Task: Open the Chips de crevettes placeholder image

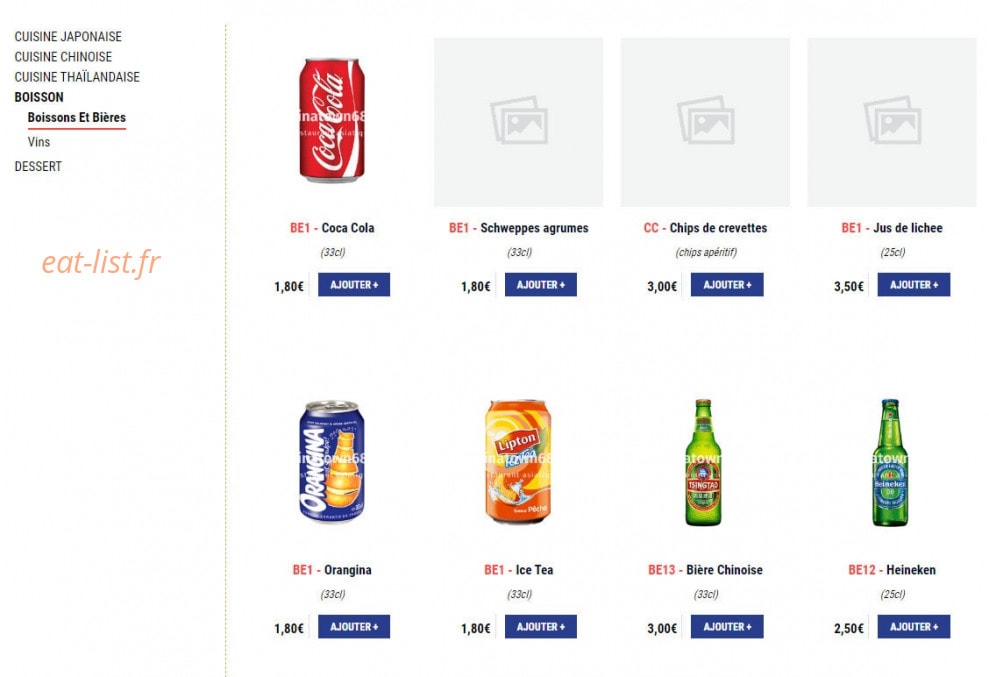Action: point(705,122)
